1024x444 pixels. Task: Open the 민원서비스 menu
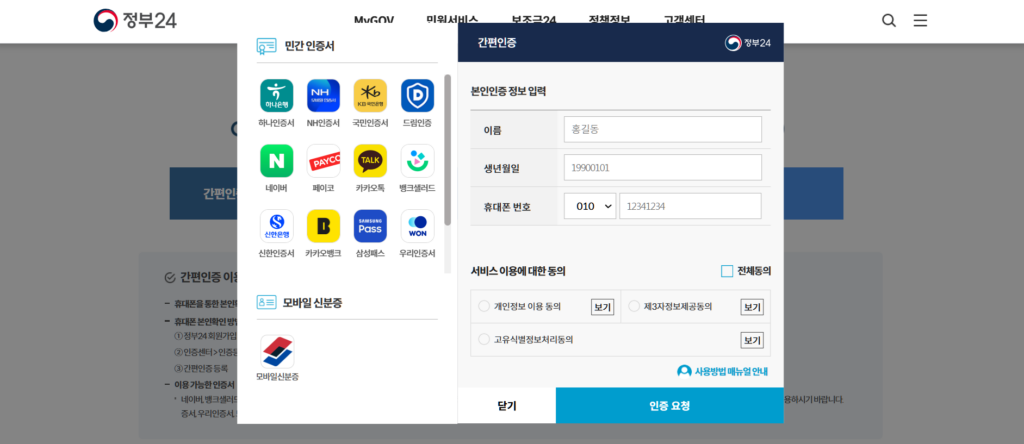click(452, 20)
